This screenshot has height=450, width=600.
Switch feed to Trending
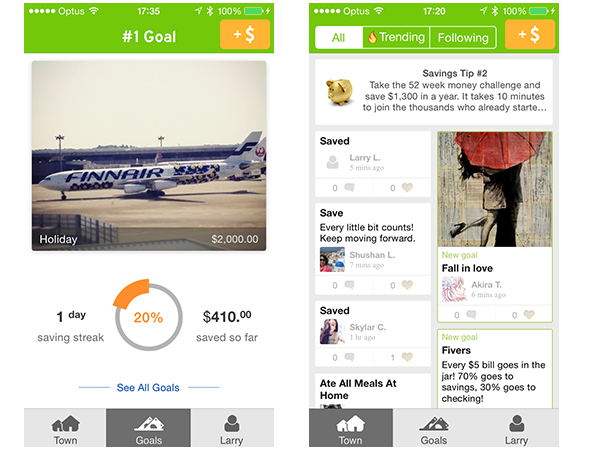tap(396, 38)
